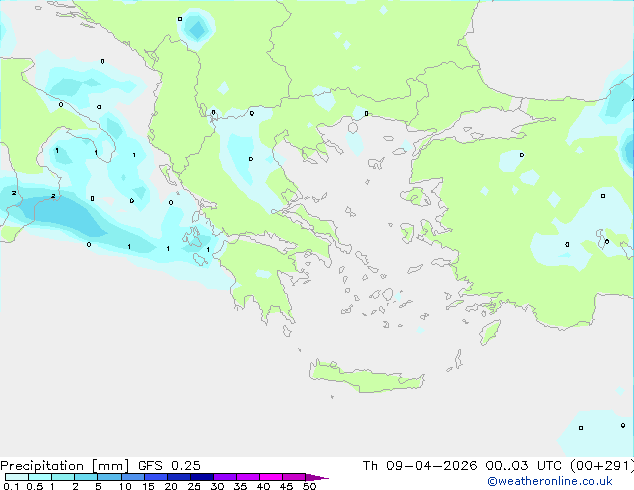This screenshot has width=634, height=490.
Task: Pick the 5–10 mm legend swatch
Action: [x=109, y=477]
